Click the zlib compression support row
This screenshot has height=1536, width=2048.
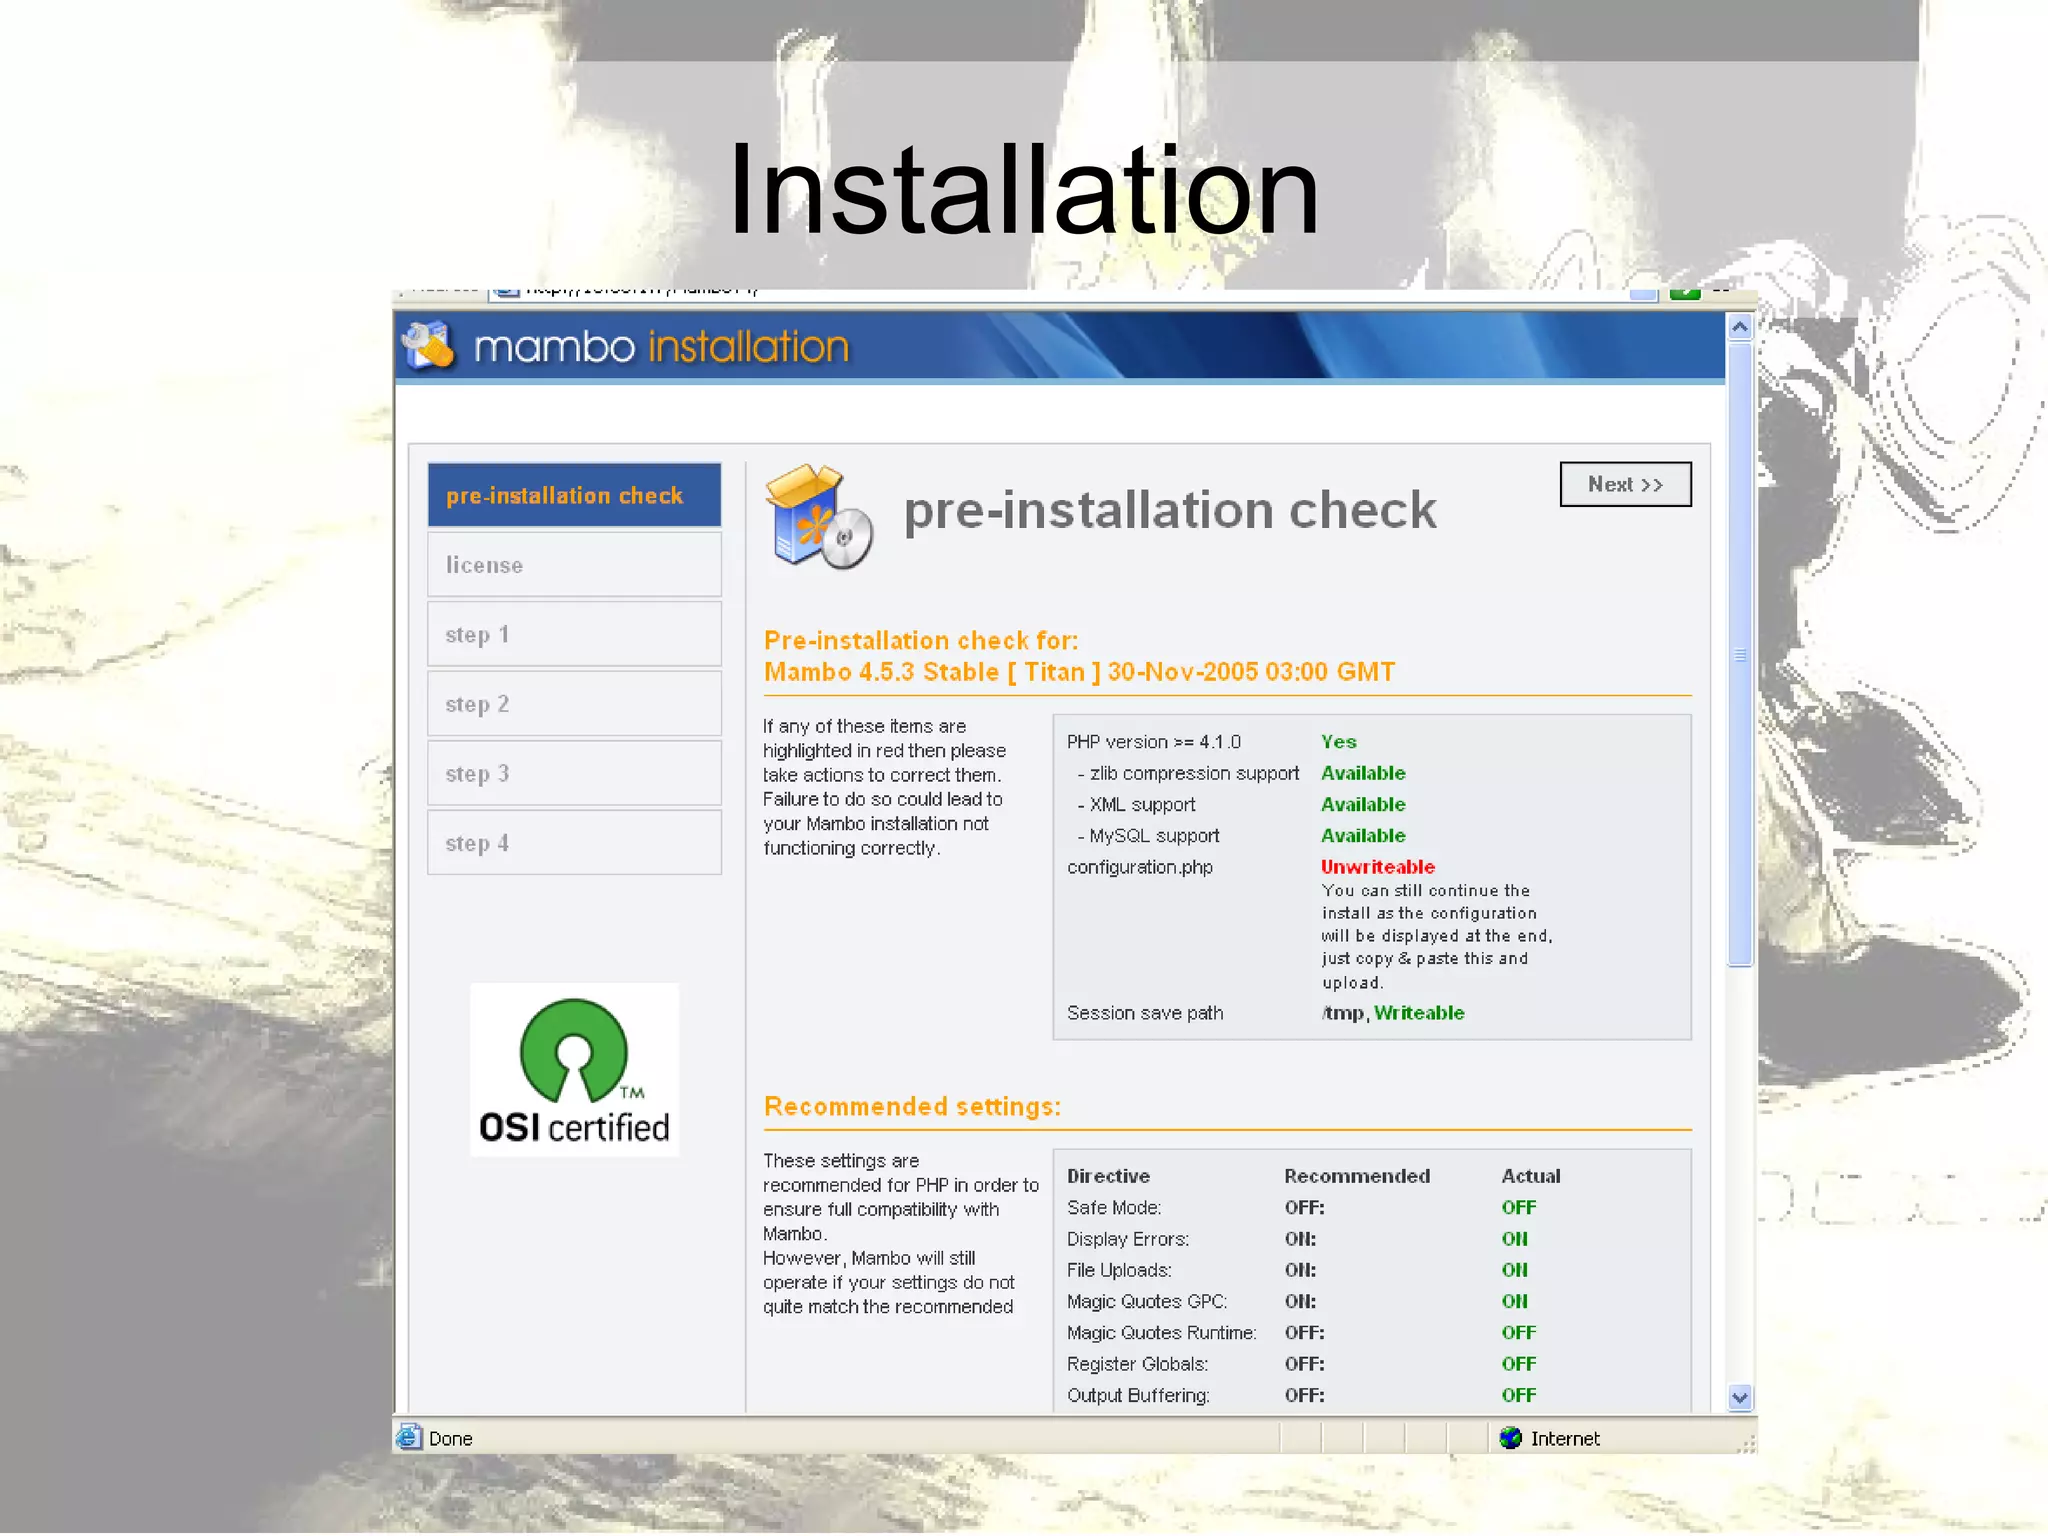[1188, 773]
